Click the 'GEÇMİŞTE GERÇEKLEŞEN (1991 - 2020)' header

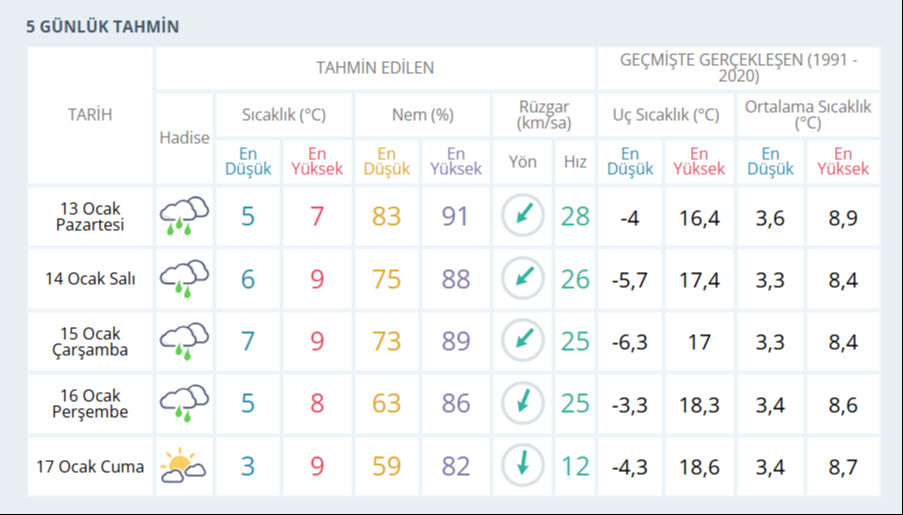point(739,68)
